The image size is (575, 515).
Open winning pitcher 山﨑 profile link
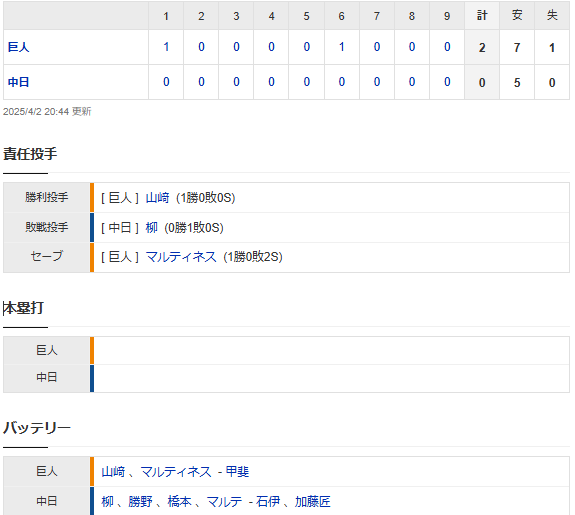[x=158, y=198]
